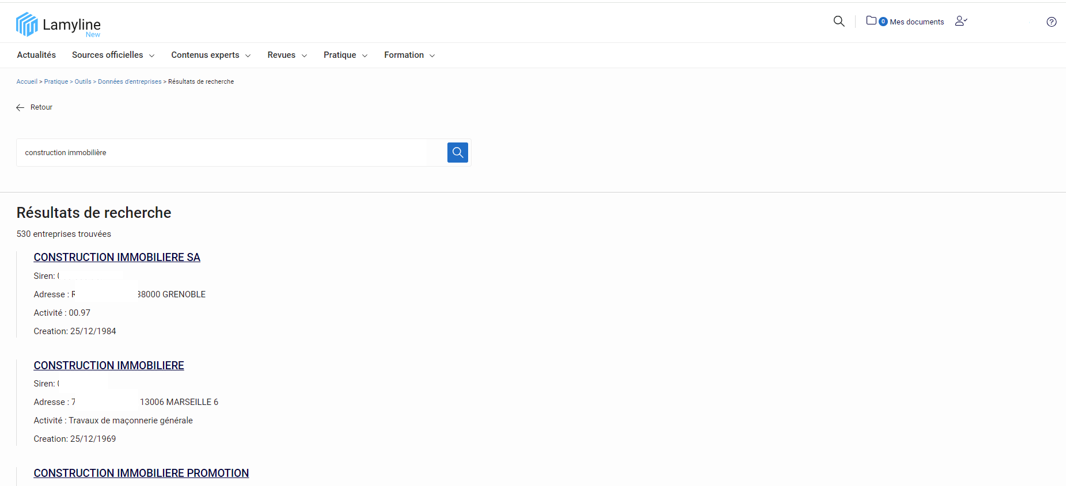Click the Outils breadcrumb link
Viewport: 1066px width, 486px height.
[82, 82]
